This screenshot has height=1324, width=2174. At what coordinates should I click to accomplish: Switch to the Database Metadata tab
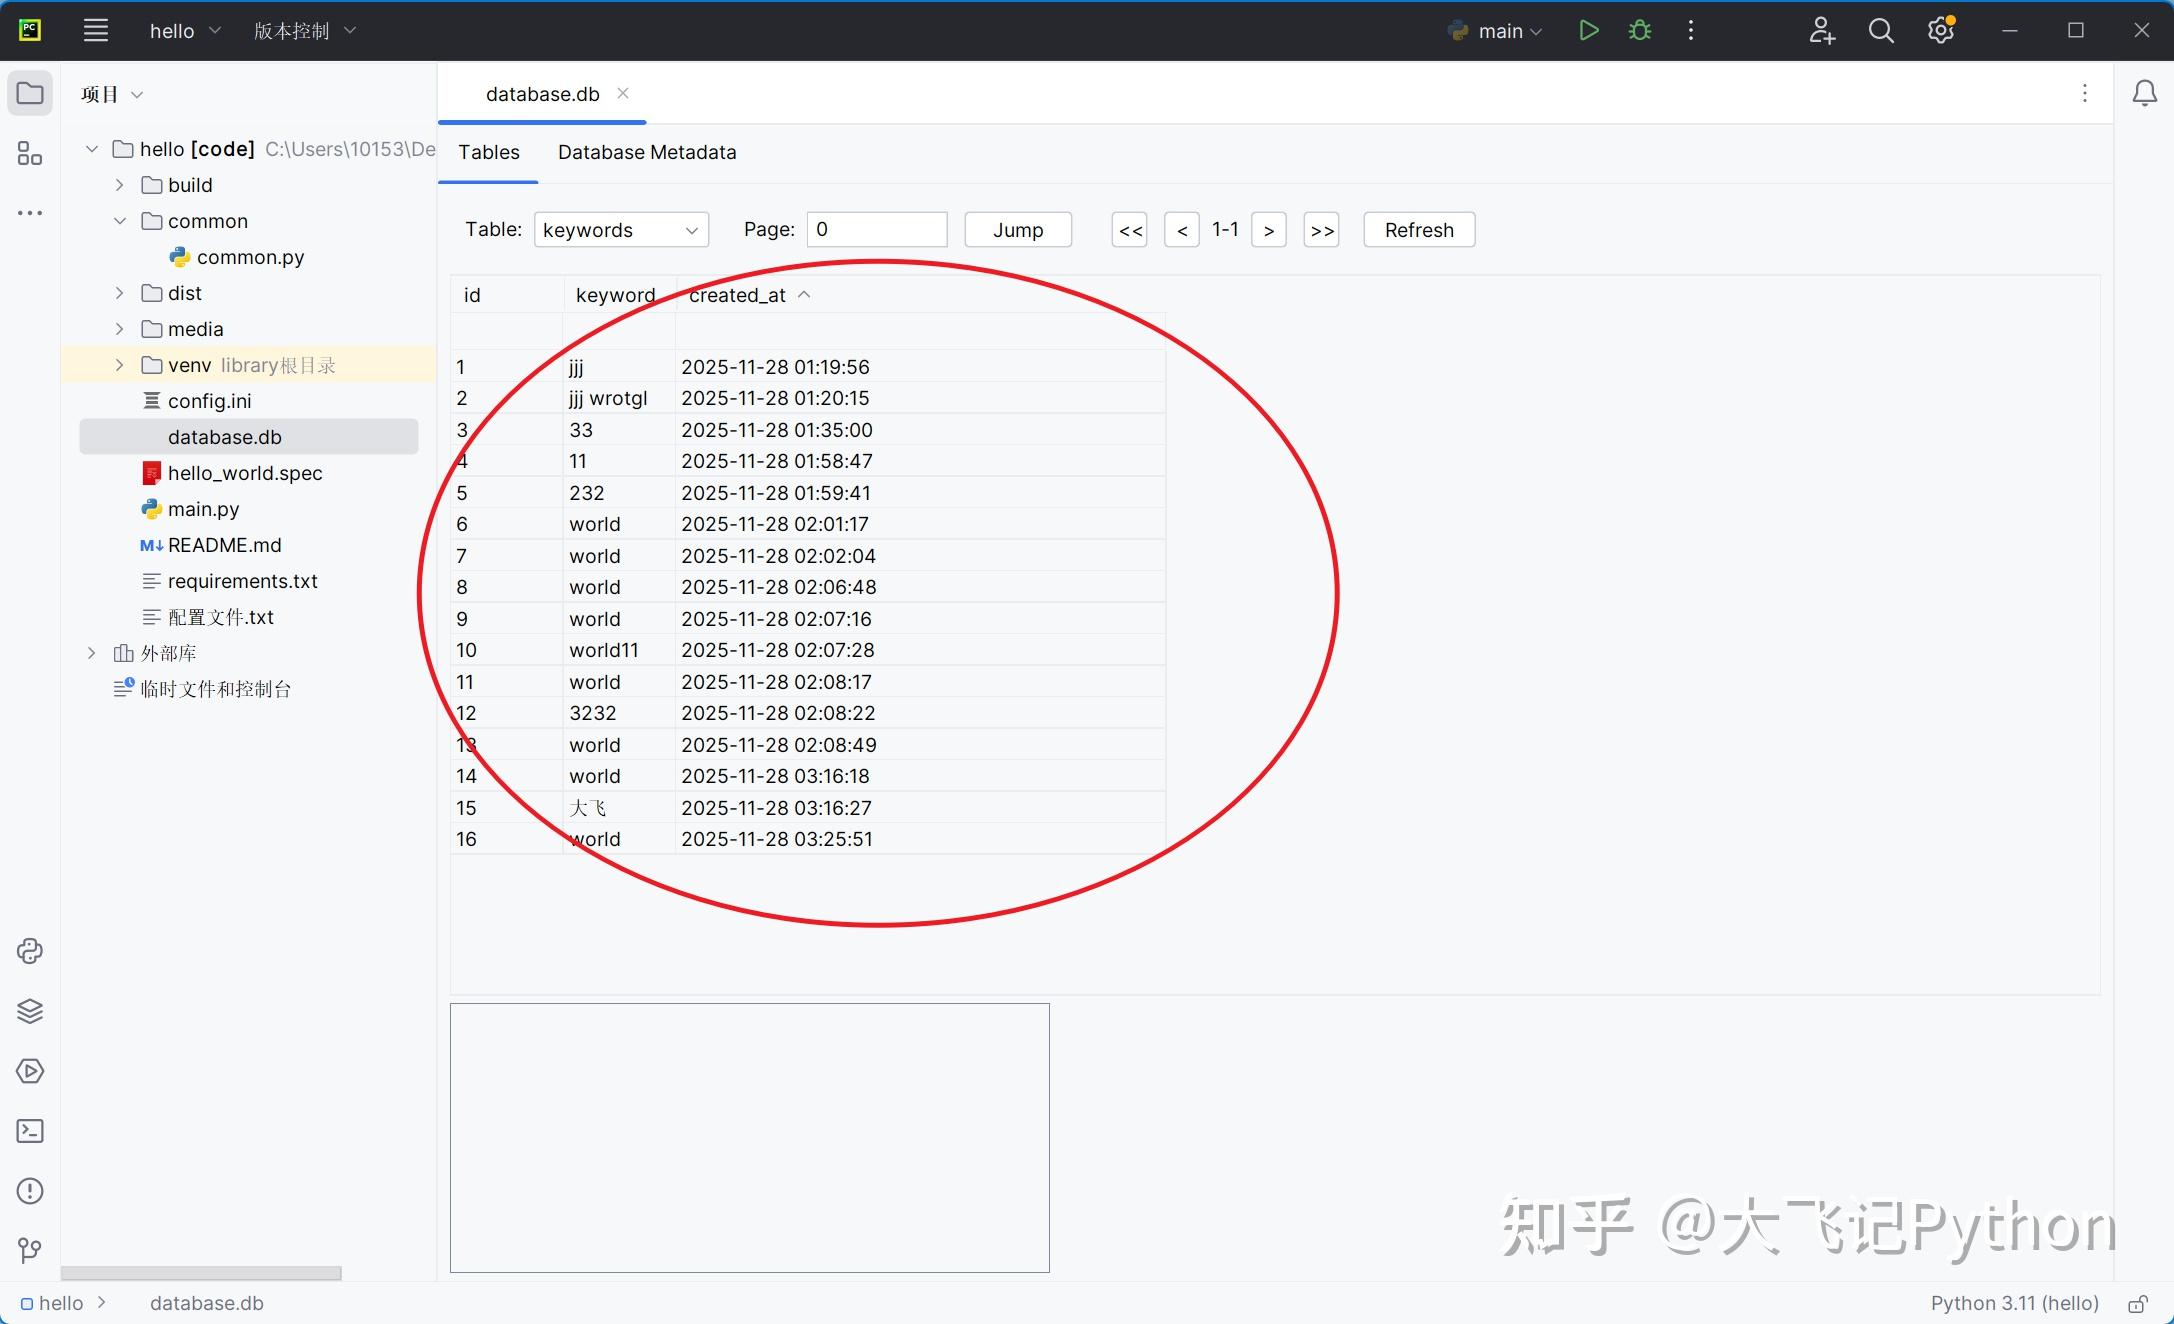pyautogui.click(x=646, y=152)
